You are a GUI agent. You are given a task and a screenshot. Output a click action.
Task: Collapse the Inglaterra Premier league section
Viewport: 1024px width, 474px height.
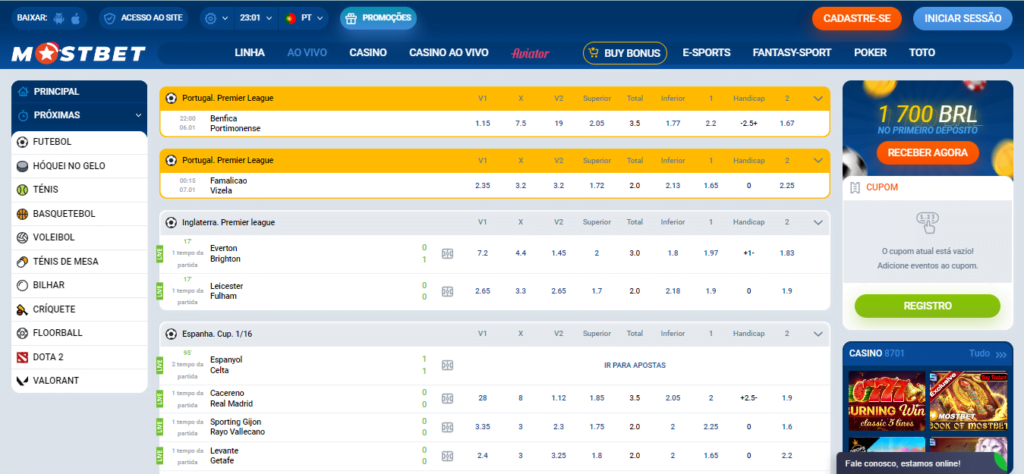pyautogui.click(x=818, y=222)
